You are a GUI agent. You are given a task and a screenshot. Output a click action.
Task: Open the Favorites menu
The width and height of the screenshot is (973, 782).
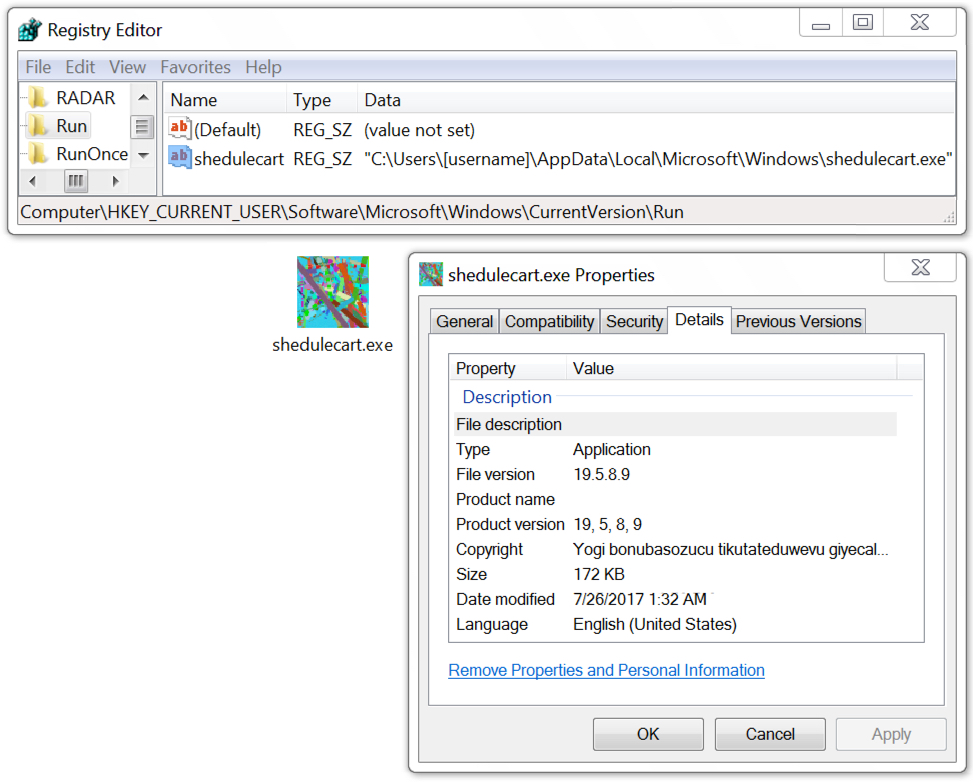[195, 67]
